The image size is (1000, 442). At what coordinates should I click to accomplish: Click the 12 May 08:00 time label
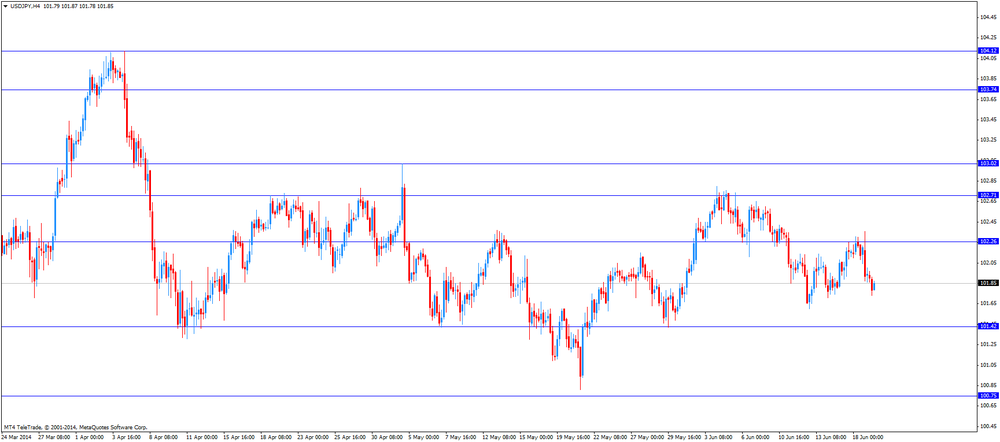point(499,438)
